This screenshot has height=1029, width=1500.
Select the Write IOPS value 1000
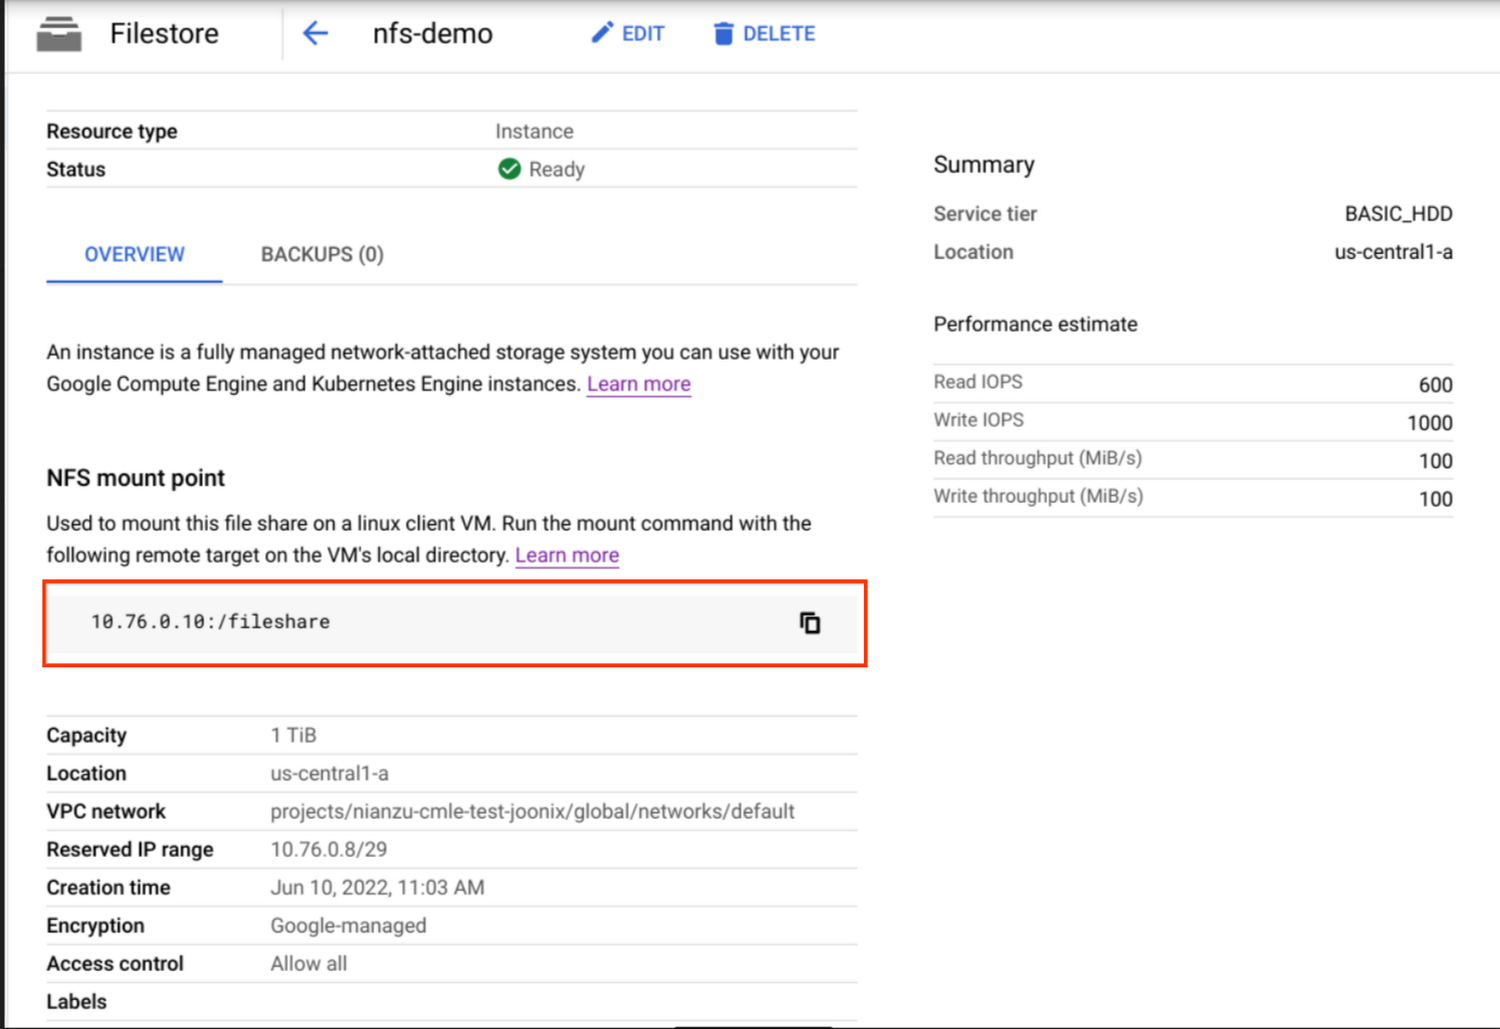tap(1429, 422)
